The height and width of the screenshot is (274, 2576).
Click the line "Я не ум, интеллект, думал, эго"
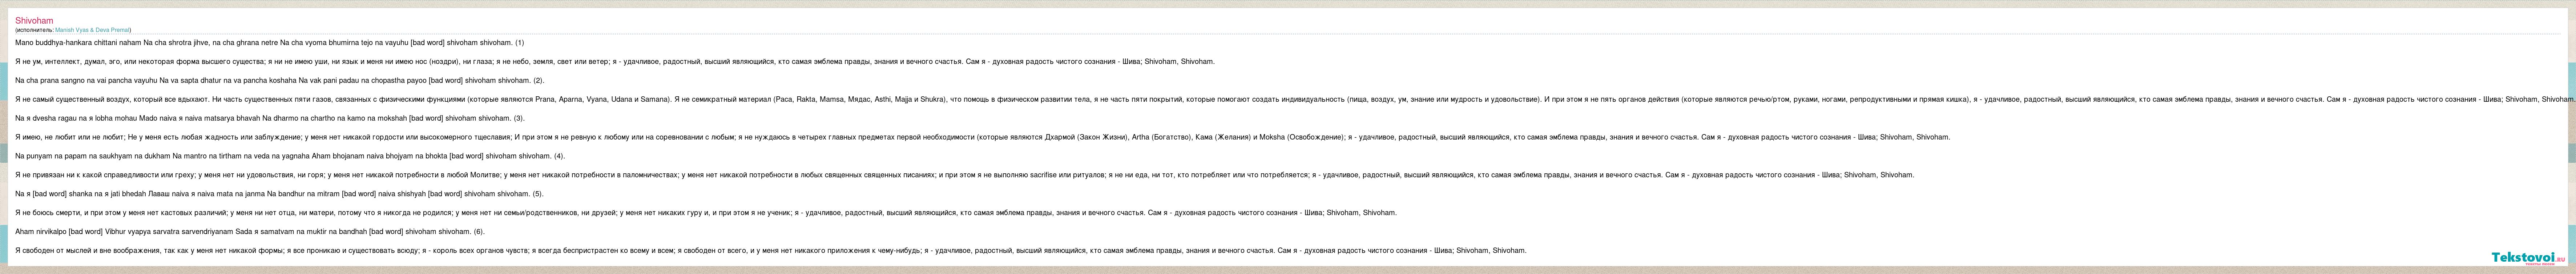(x=615, y=62)
